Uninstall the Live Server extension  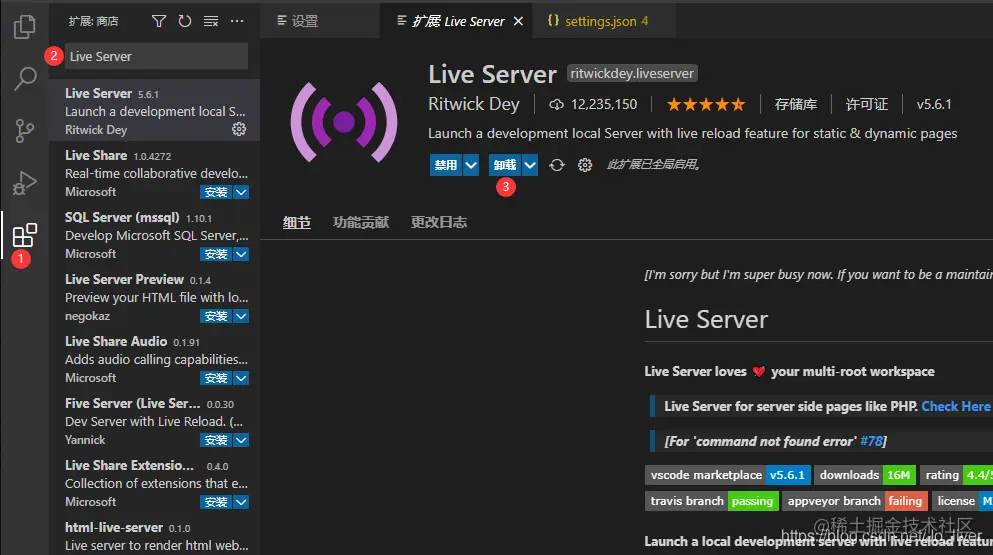coord(505,165)
